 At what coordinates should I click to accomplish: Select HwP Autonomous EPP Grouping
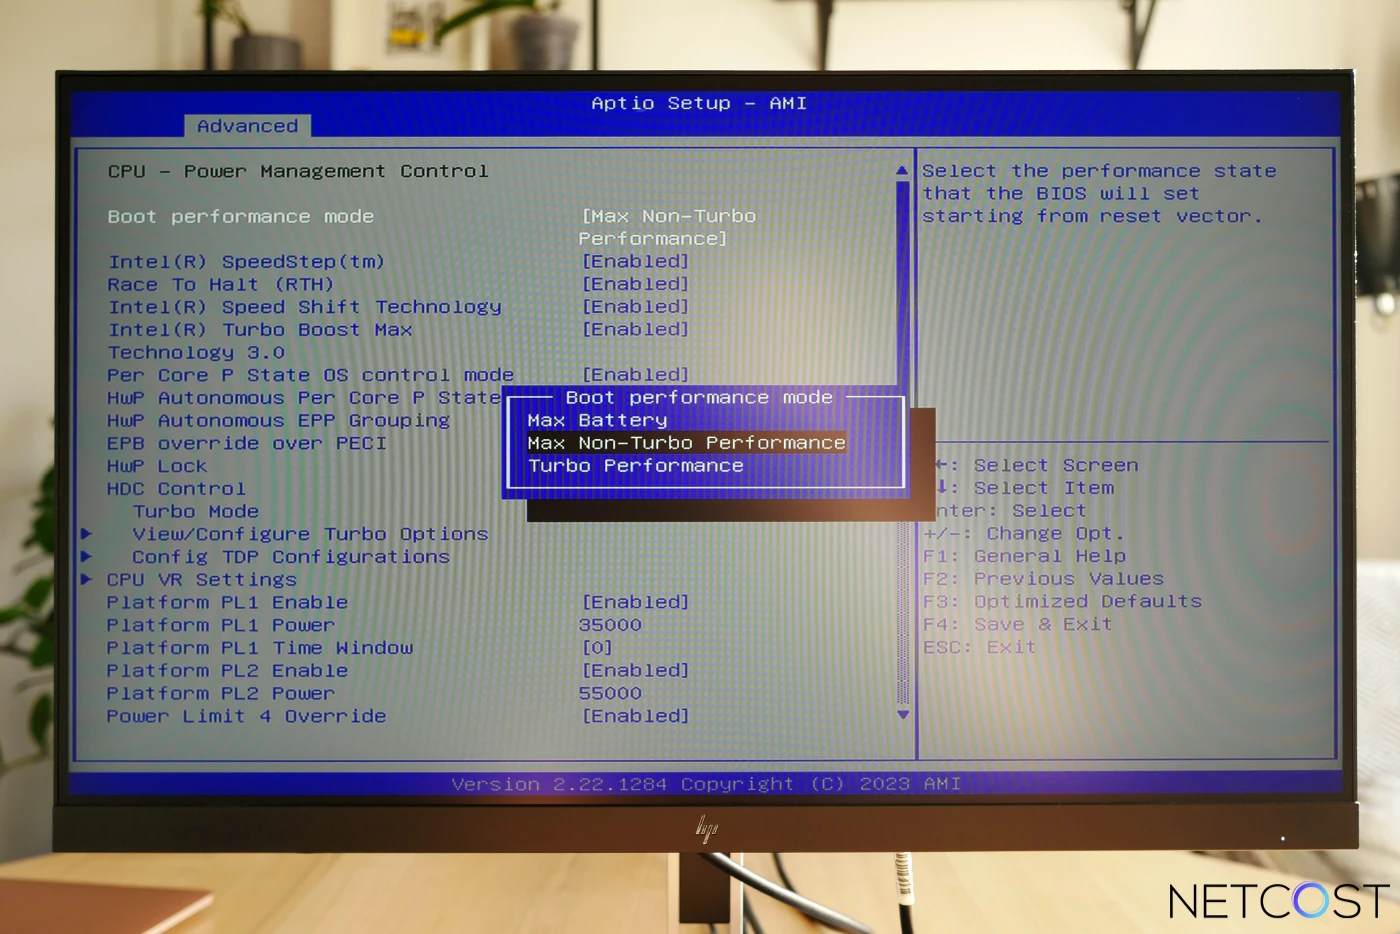278,421
